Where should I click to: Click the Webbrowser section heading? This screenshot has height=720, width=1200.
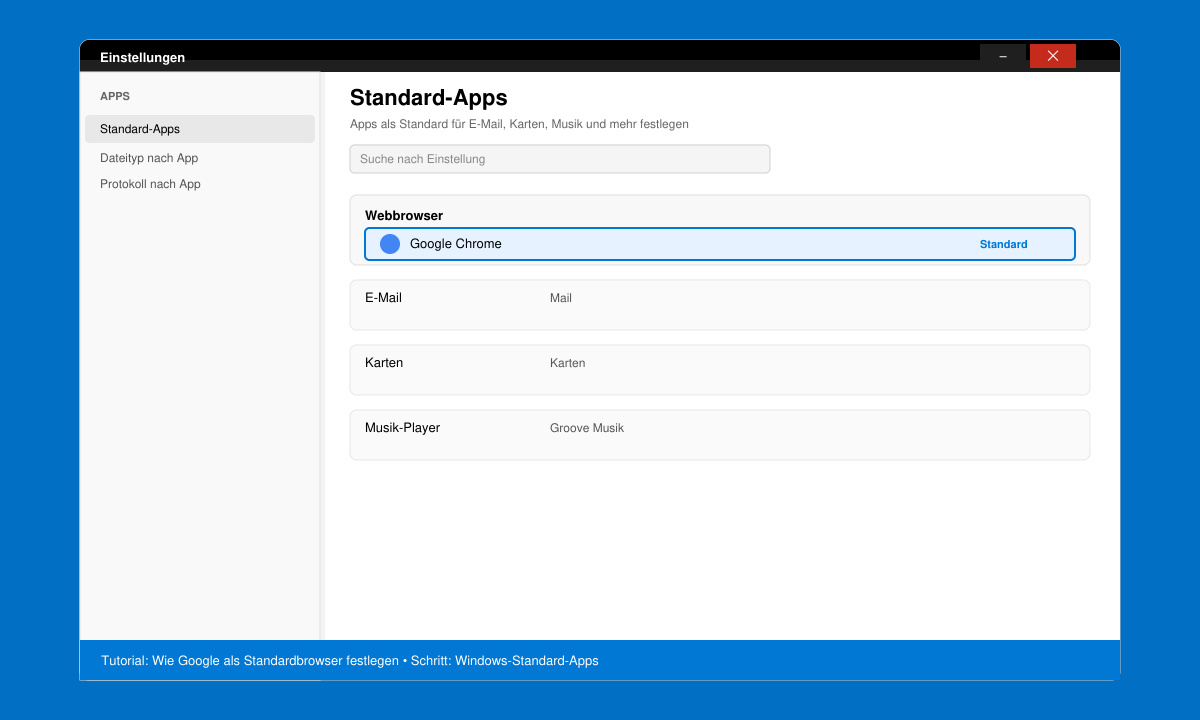coord(404,215)
